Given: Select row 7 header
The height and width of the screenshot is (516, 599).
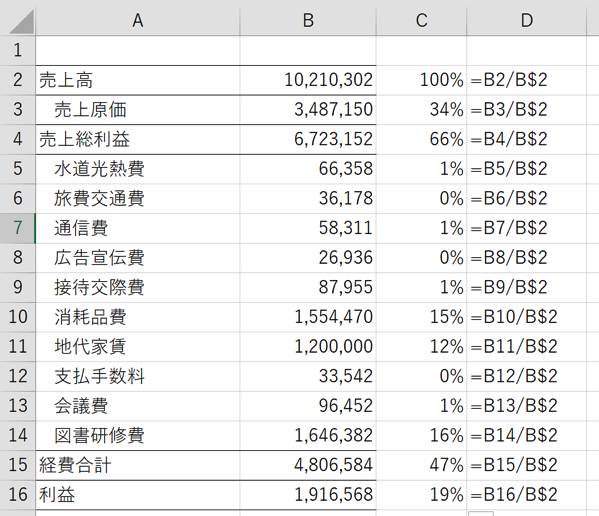Looking at the screenshot, I should point(18,228).
